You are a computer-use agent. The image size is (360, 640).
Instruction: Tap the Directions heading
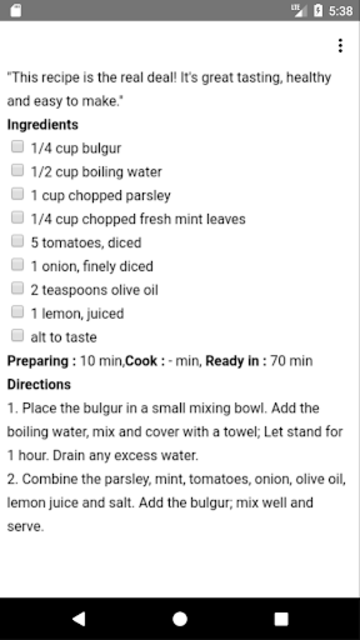(x=39, y=384)
